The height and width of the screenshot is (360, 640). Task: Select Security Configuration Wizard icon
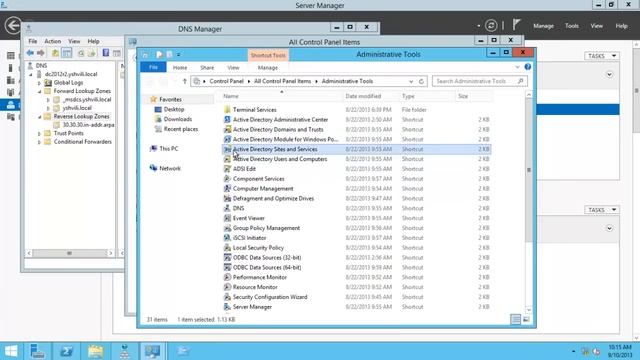click(x=227, y=297)
